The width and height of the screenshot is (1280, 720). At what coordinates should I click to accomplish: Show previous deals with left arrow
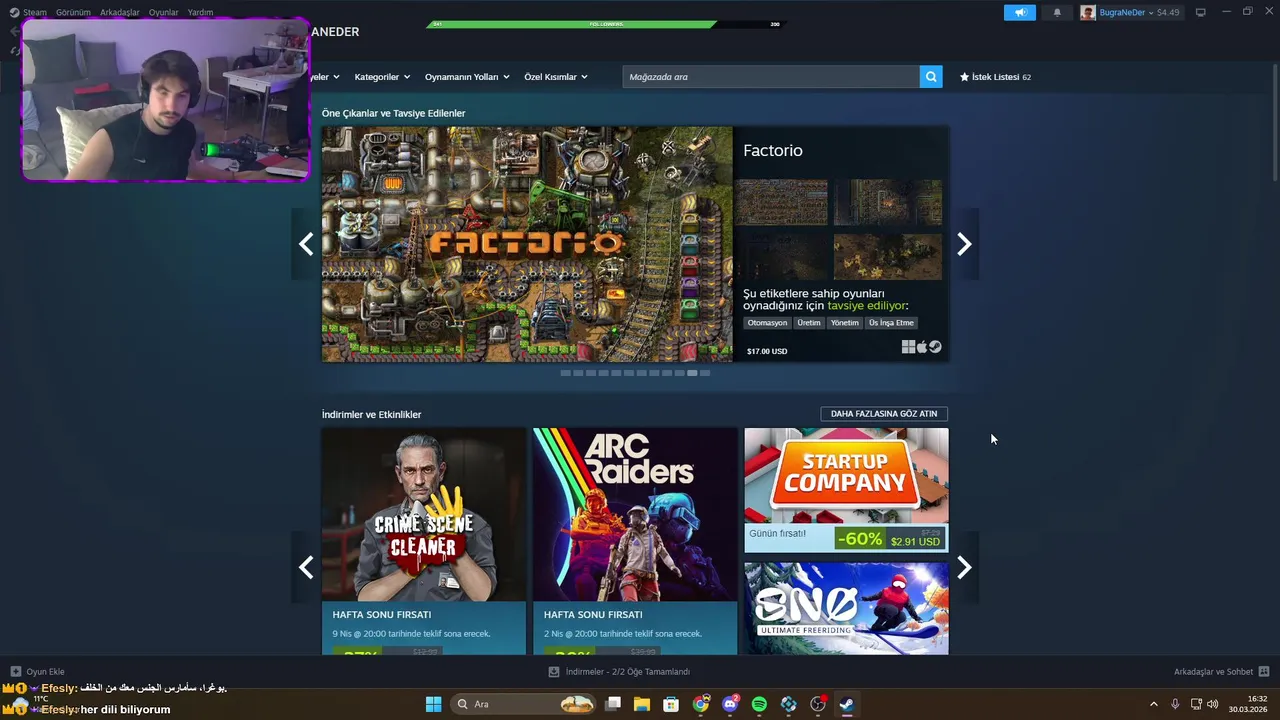[x=306, y=567]
